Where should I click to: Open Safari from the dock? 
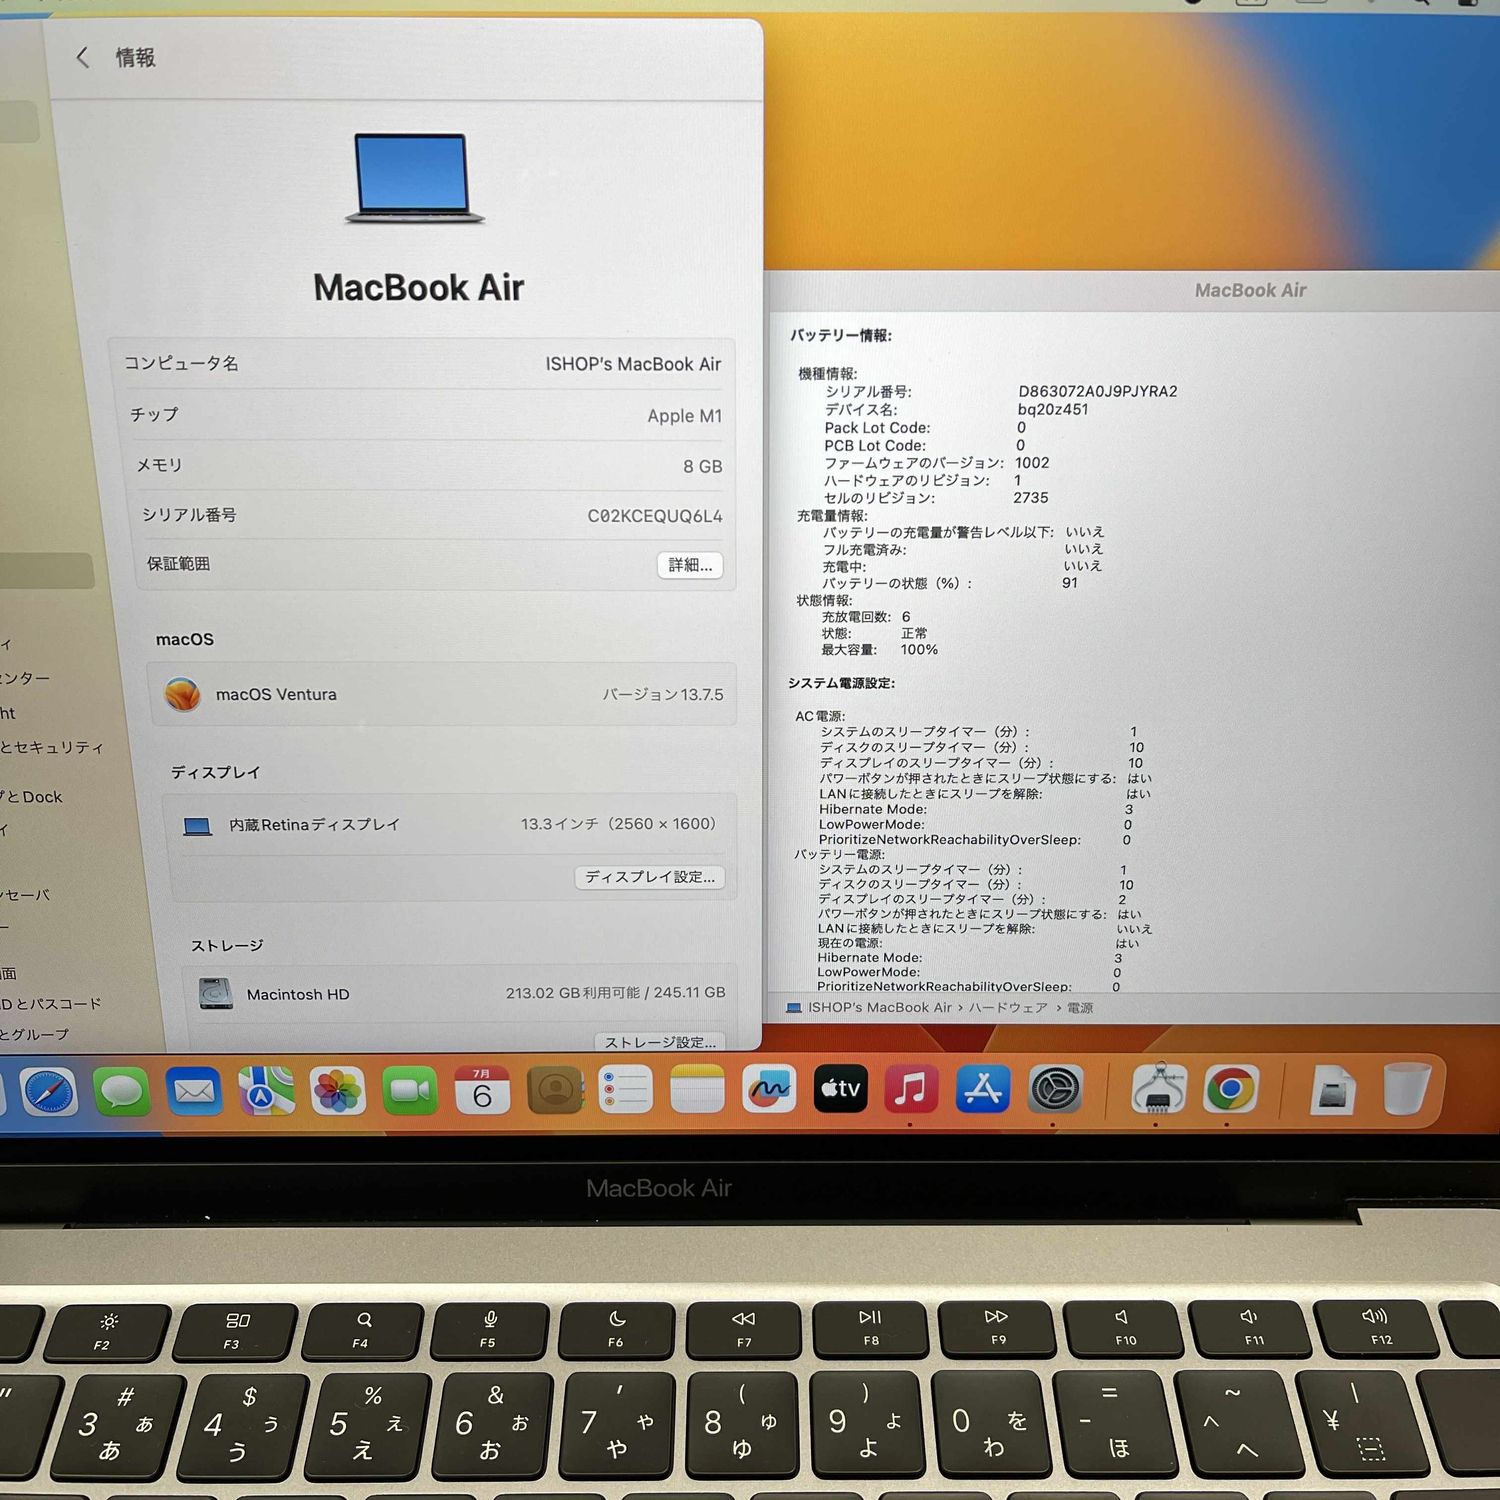(47, 1091)
